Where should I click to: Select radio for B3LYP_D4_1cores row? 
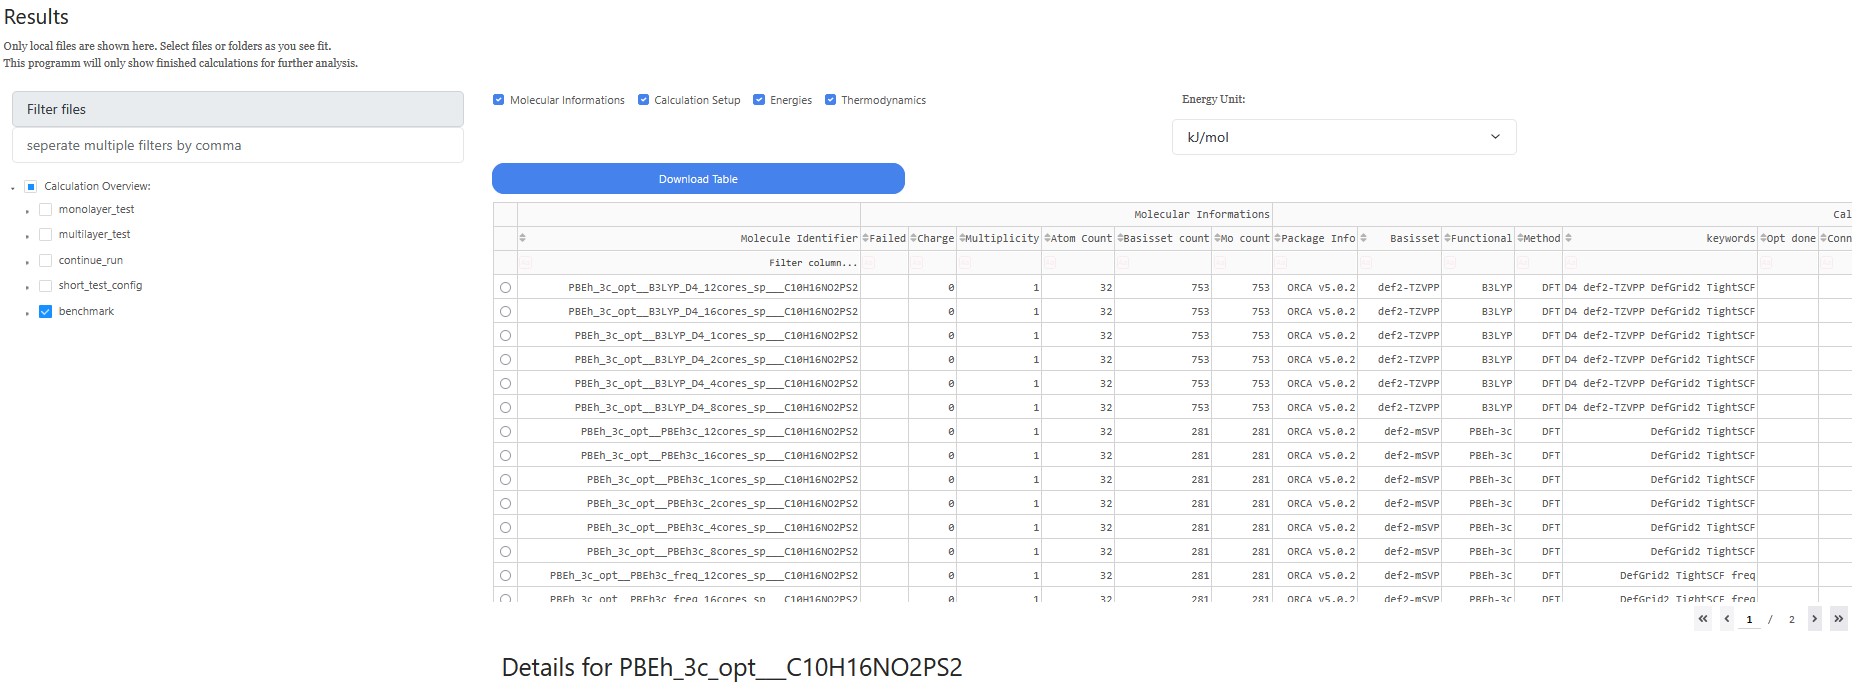(x=505, y=335)
